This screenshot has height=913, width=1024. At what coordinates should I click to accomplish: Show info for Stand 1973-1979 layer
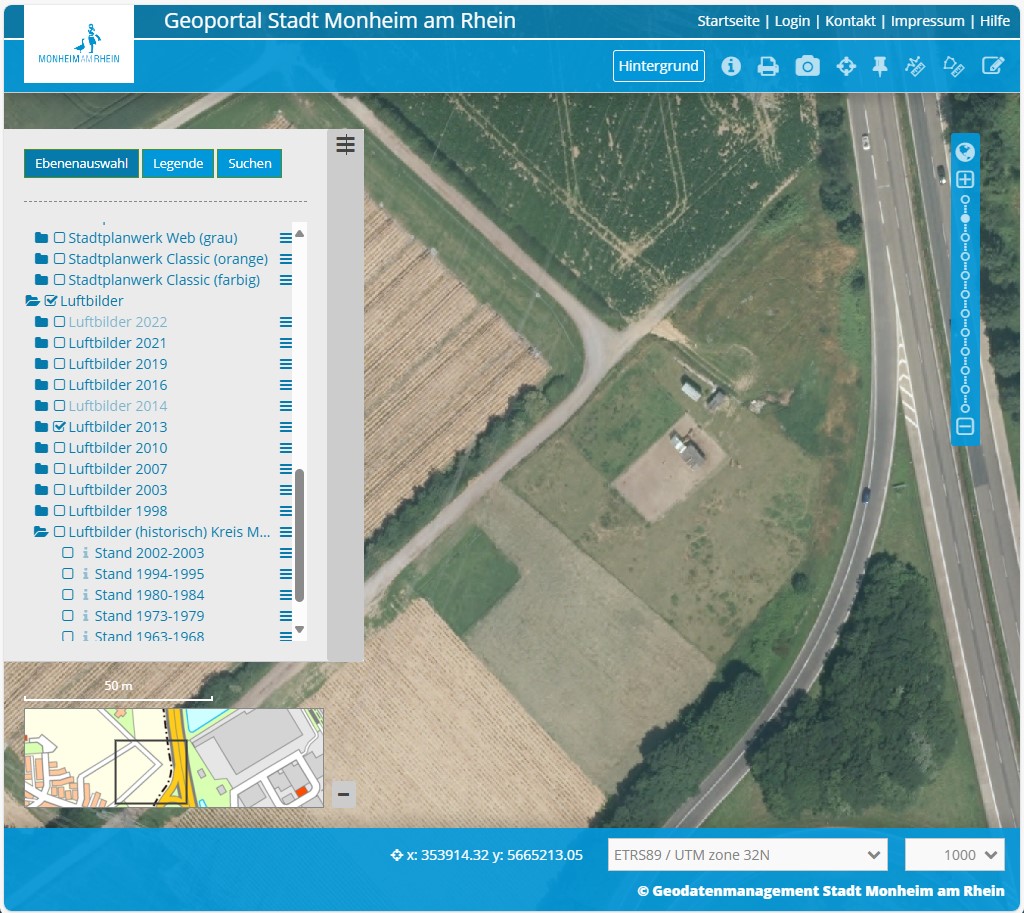[x=86, y=616]
